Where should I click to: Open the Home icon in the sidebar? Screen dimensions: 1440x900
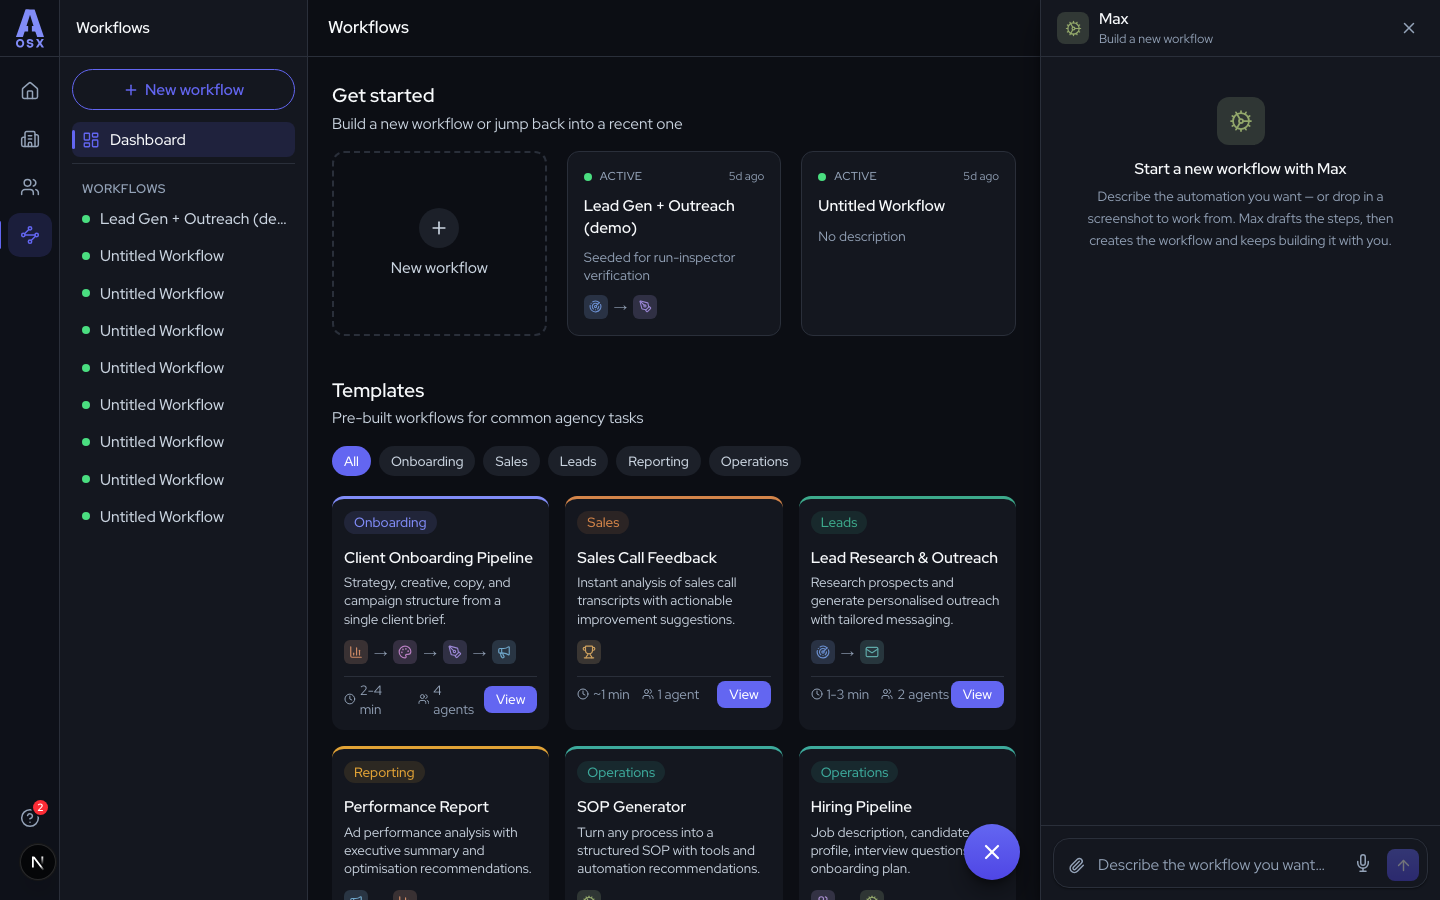tap(30, 91)
